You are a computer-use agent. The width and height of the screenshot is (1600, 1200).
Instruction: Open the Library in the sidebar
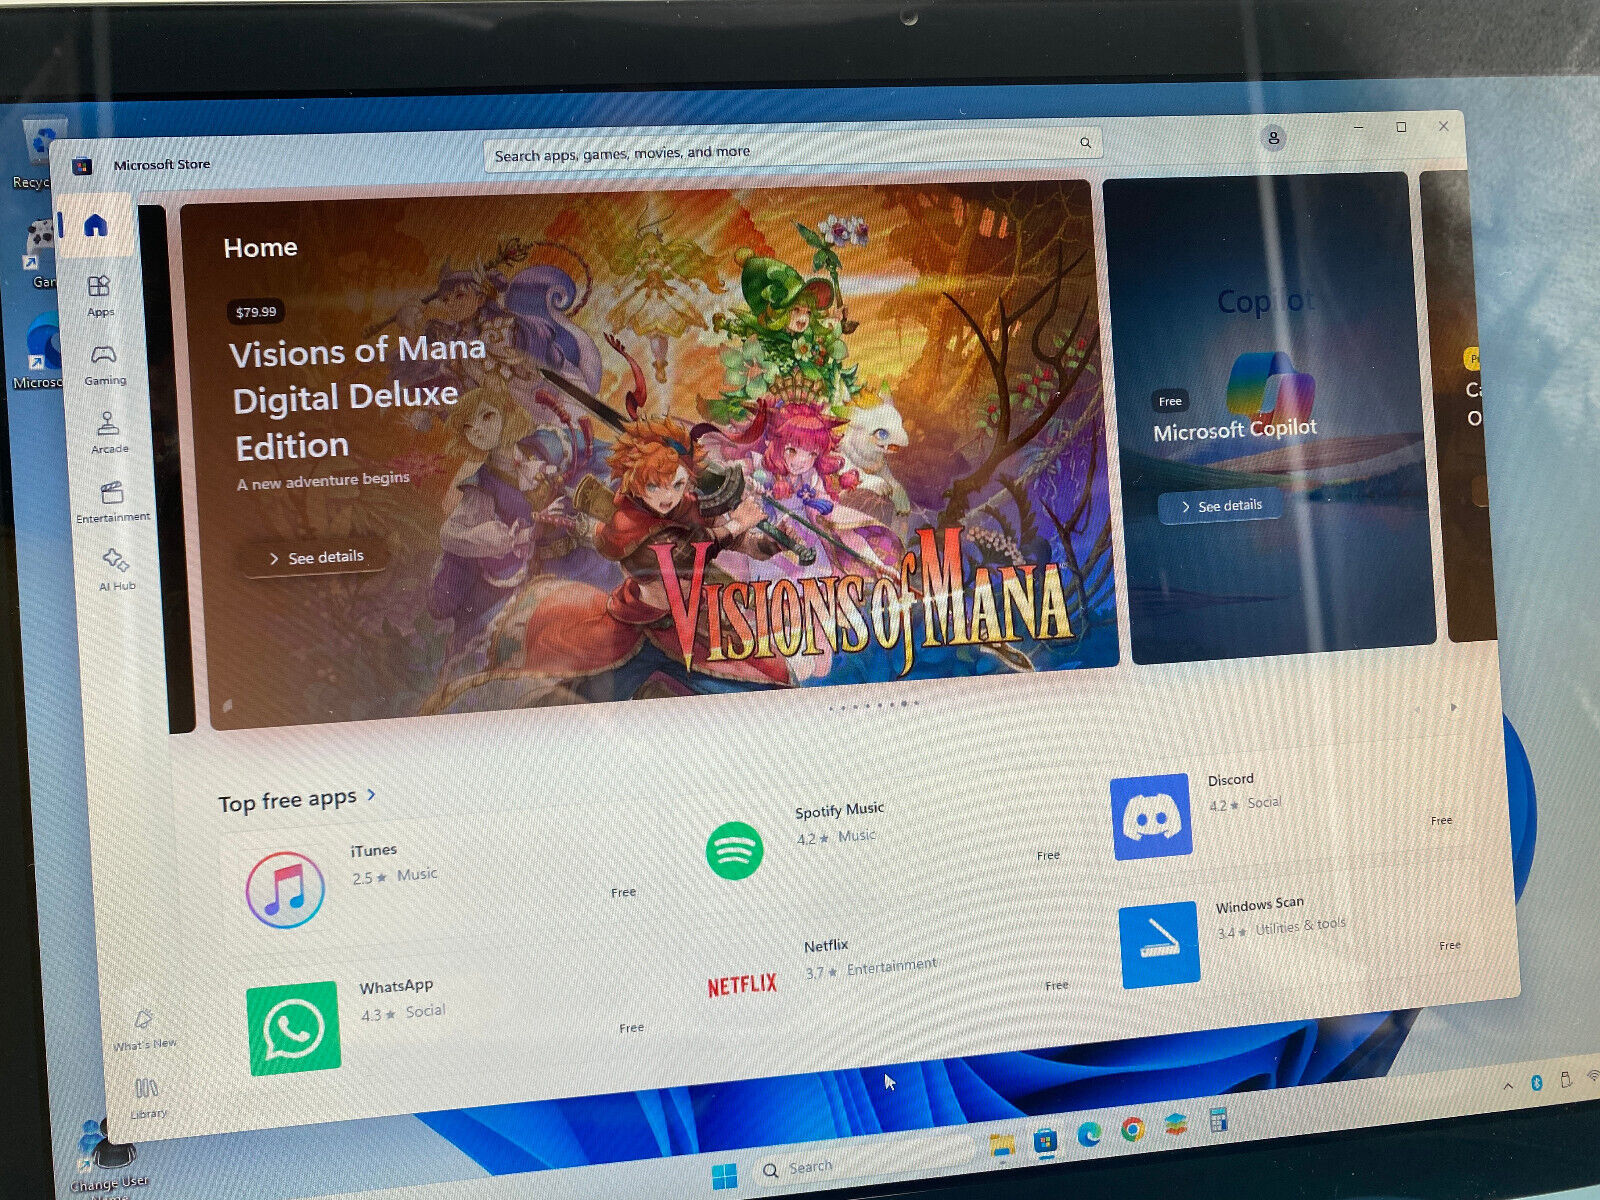pyautogui.click(x=147, y=1097)
